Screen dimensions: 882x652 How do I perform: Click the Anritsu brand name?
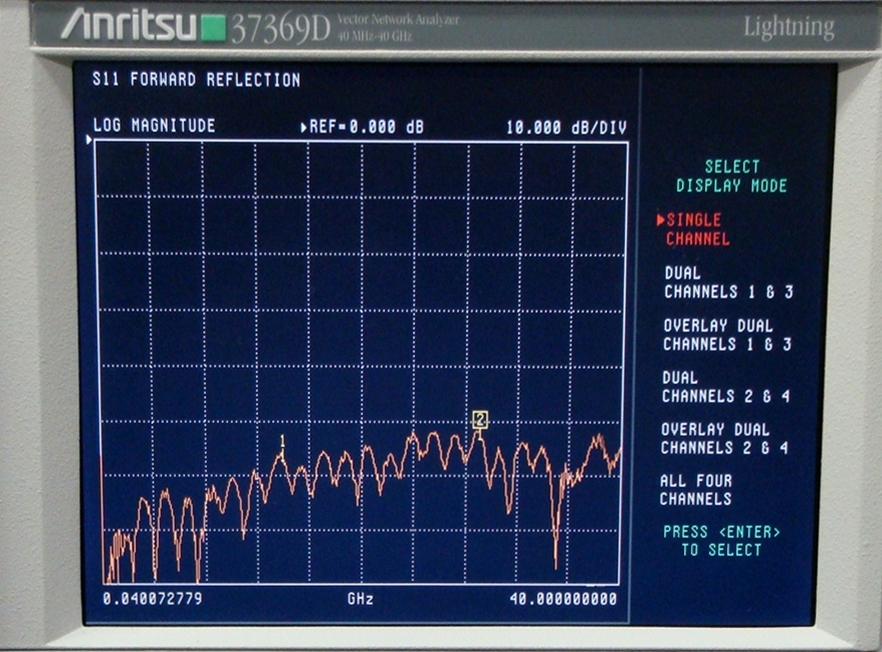(129, 26)
